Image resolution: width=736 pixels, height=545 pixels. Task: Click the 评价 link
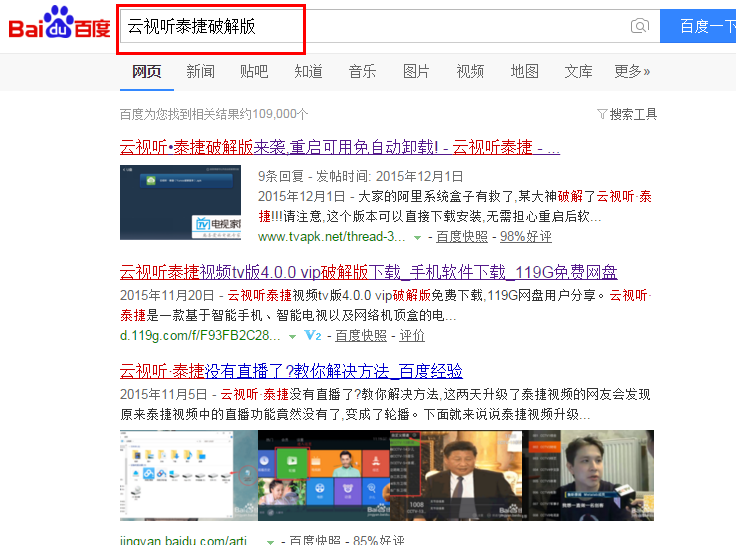(x=412, y=336)
